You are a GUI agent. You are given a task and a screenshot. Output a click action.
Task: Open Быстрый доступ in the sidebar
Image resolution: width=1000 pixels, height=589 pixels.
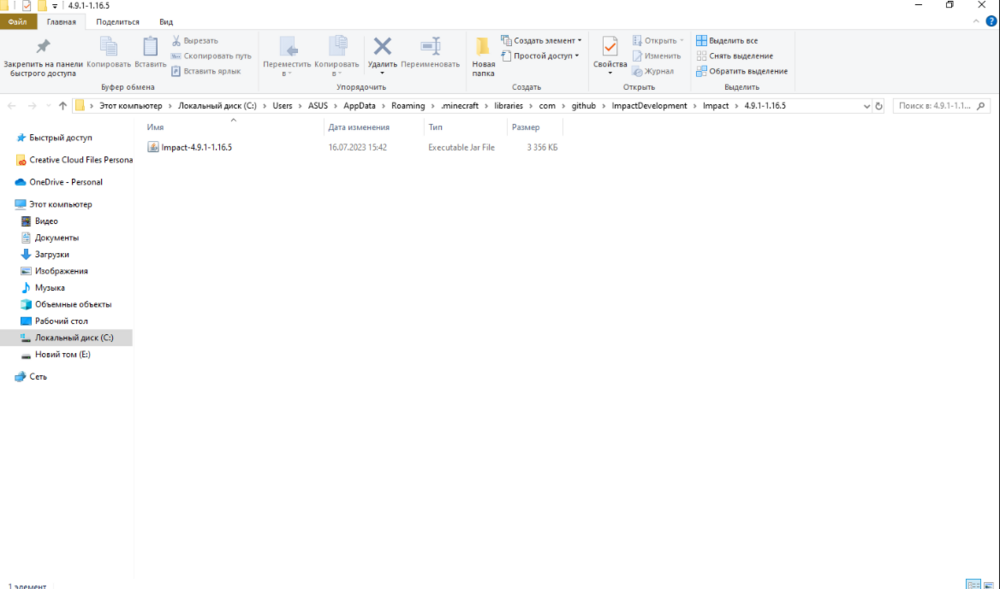pyautogui.click(x=61, y=138)
